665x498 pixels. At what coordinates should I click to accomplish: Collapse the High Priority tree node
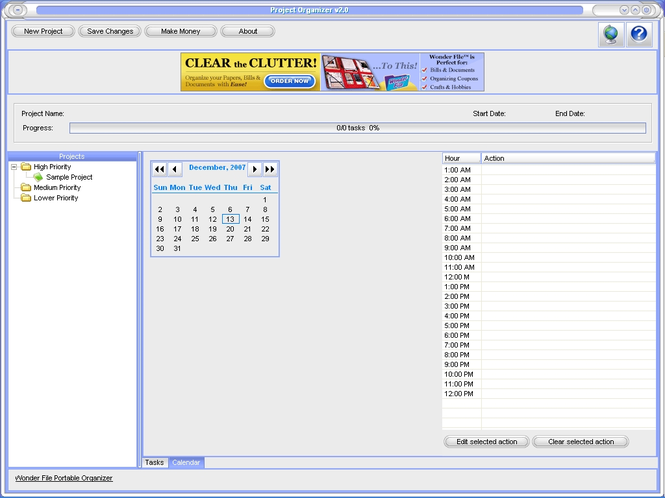click(x=14, y=167)
